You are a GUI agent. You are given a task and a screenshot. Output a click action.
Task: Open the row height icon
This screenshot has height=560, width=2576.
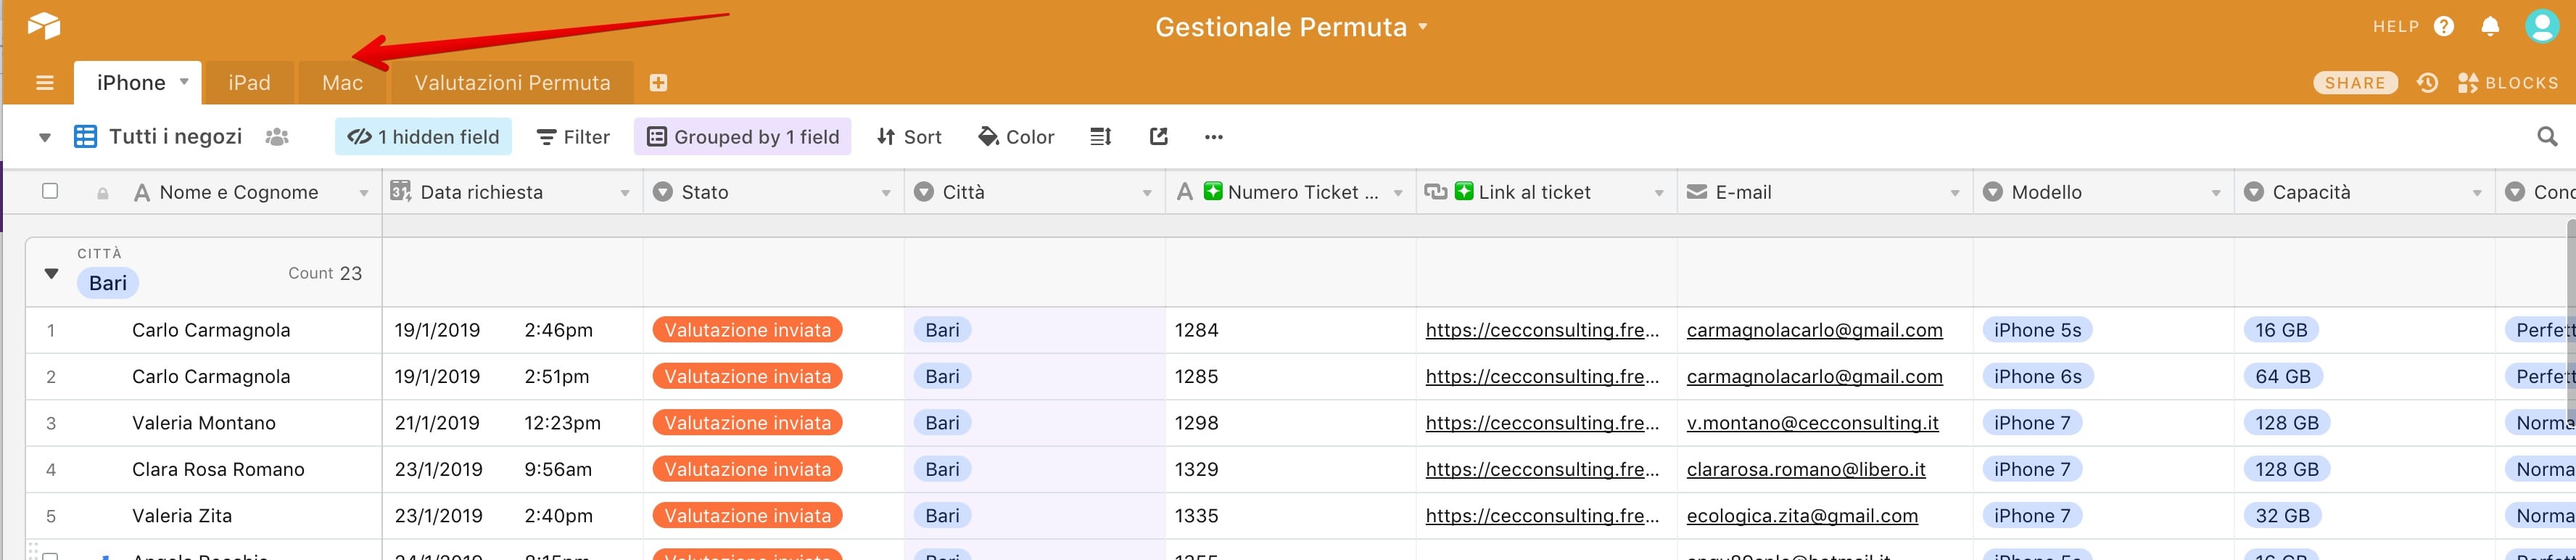(1100, 137)
